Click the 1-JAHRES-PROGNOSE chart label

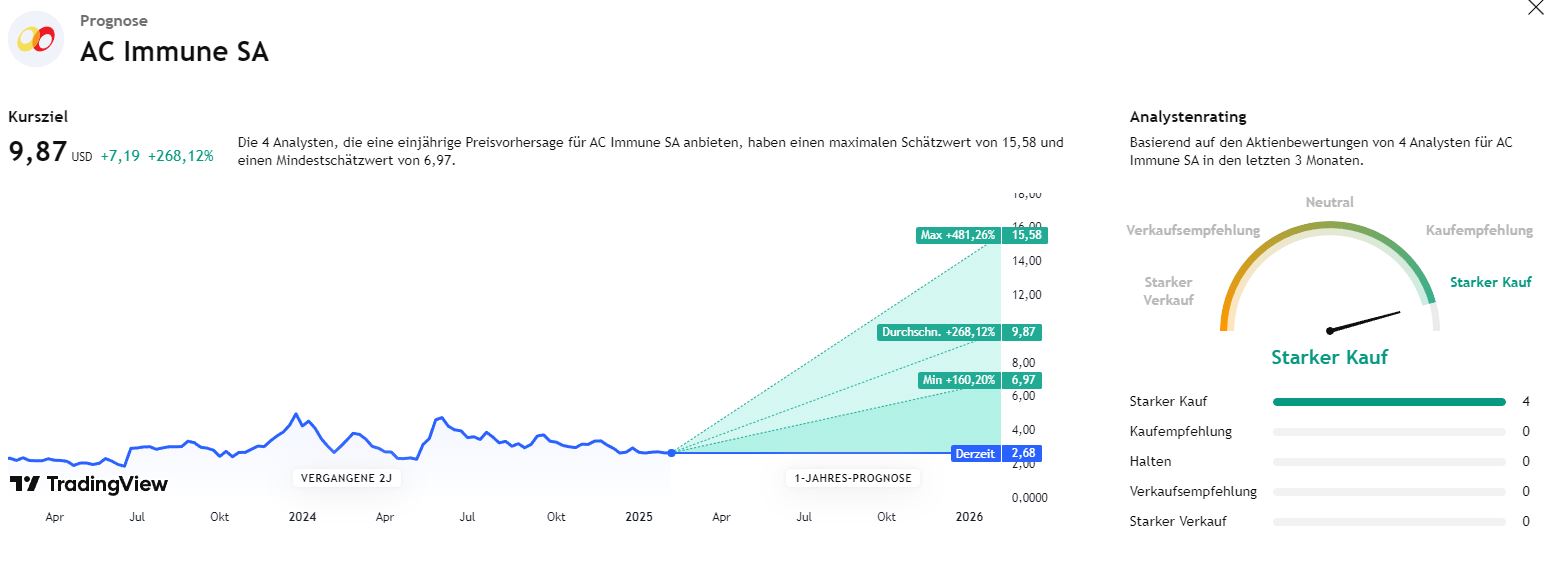coord(852,478)
